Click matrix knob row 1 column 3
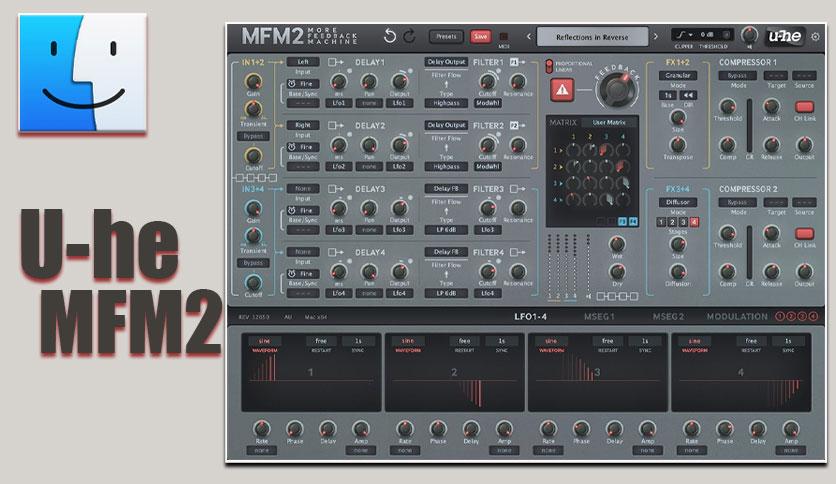This screenshot has width=836, height=484. [x=605, y=150]
